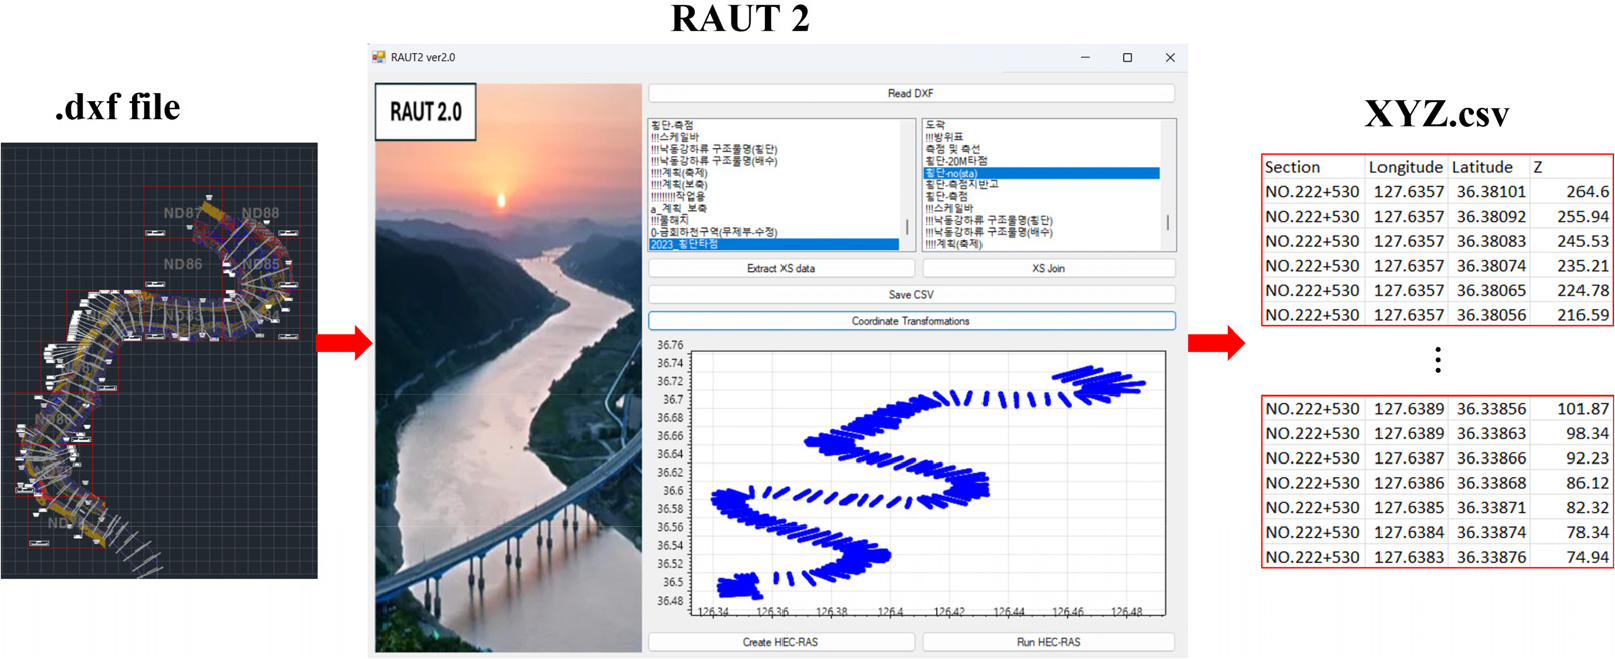Click the right layer list scrollbar
The image size is (1615, 659).
click(1167, 221)
